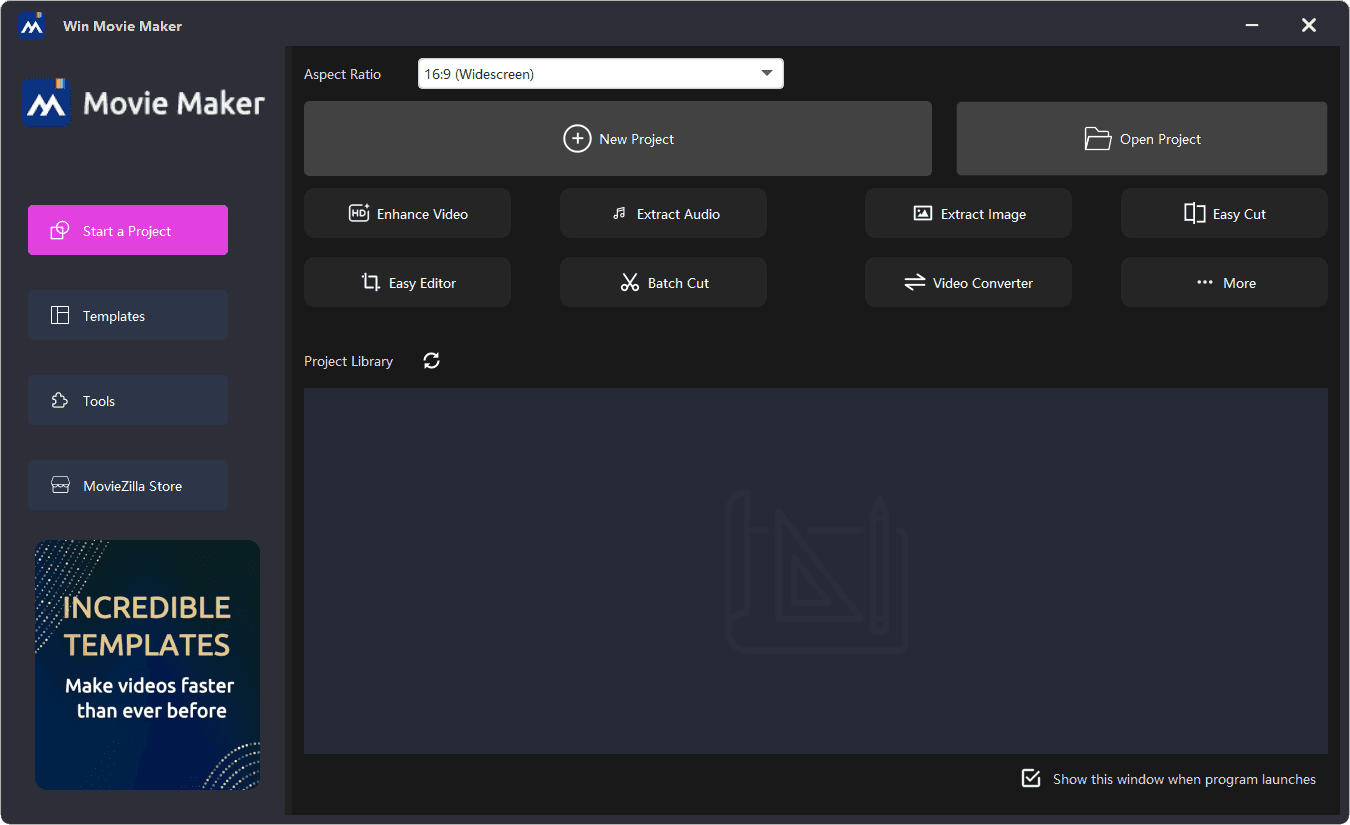The height and width of the screenshot is (825, 1350).
Task: Minimize the Win Movie Maker window
Action: [1252, 25]
